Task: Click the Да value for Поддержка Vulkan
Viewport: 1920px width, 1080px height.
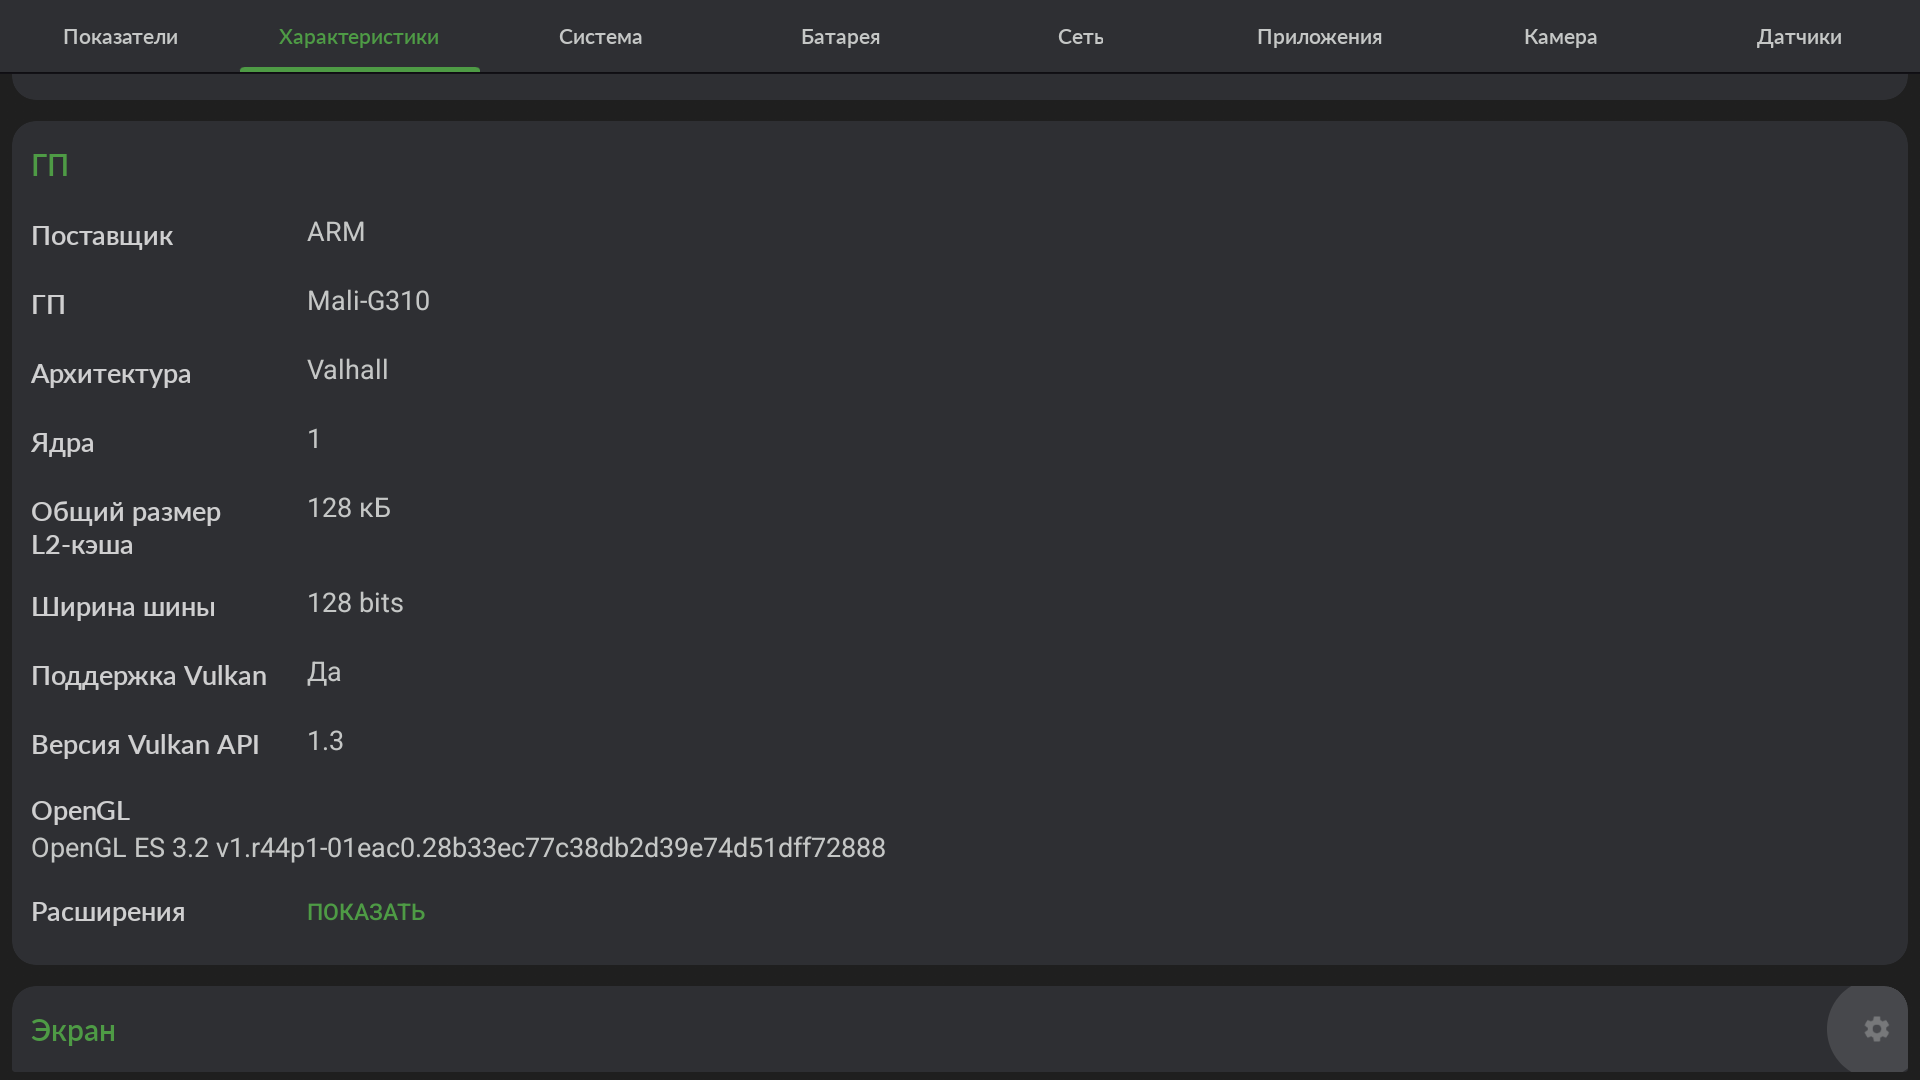Action: pyautogui.click(x=324, y=672)
